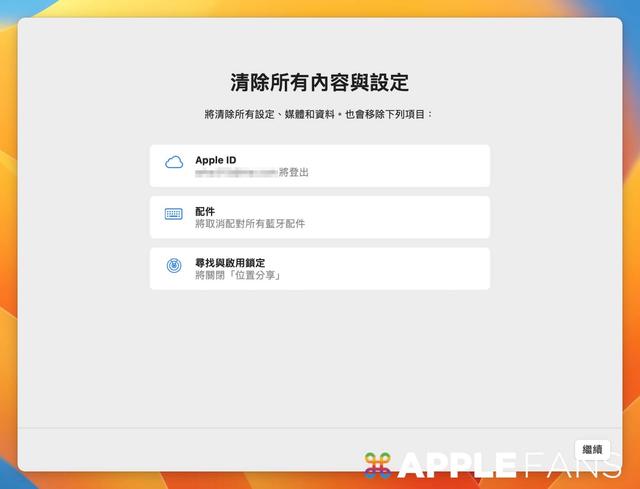
Task: Click the 清除所有內容與設定 title
Action: pos(320,83)
